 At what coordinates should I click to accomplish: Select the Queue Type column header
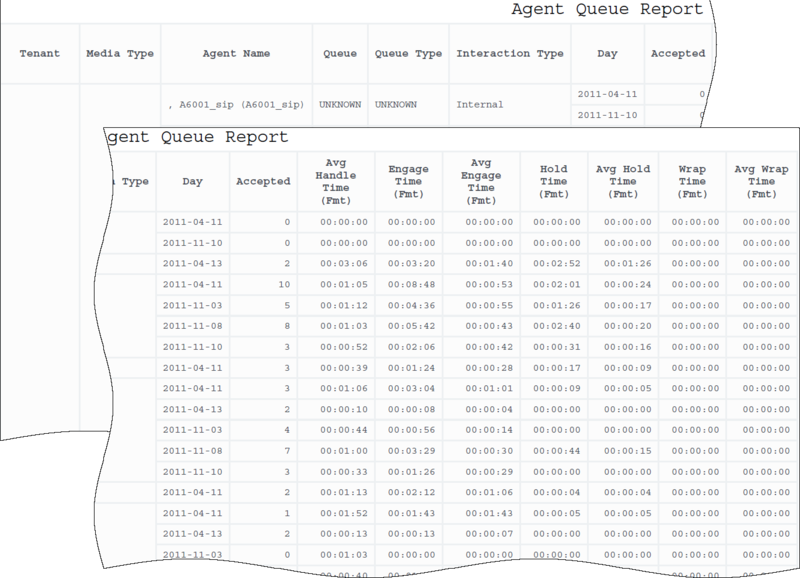(x=406, y=52)
